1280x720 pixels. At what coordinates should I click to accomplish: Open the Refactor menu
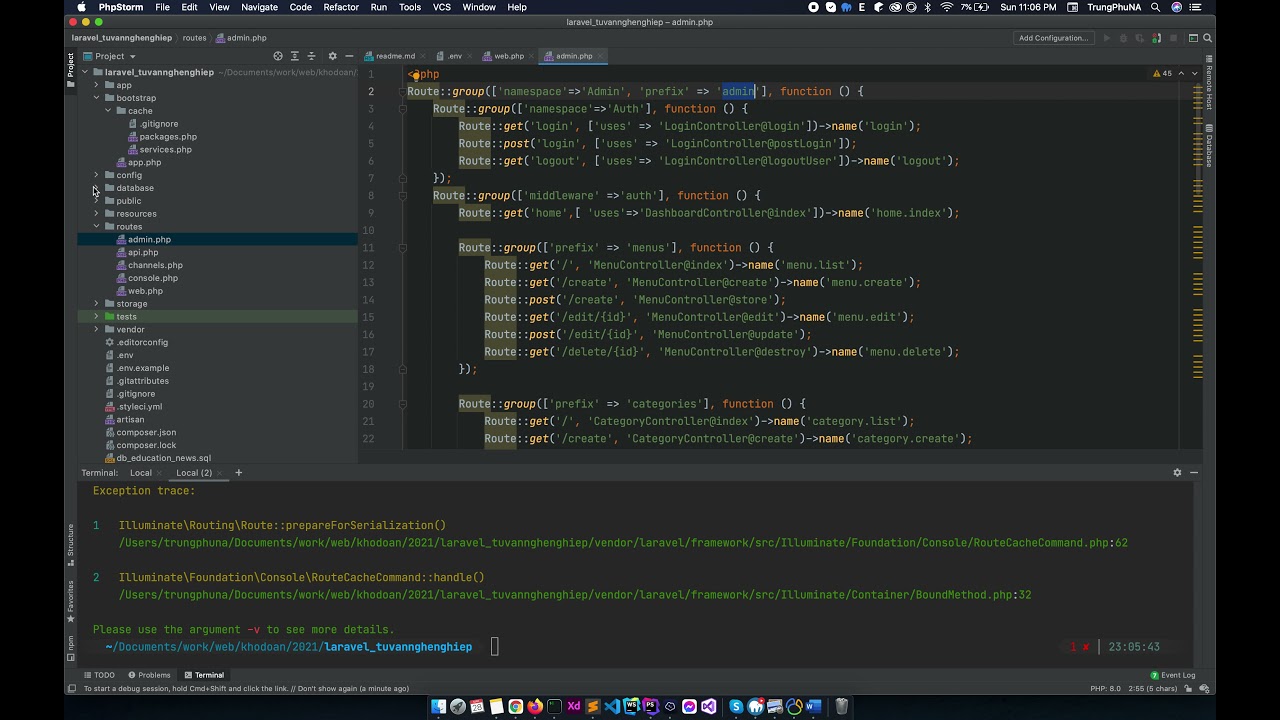340,7
